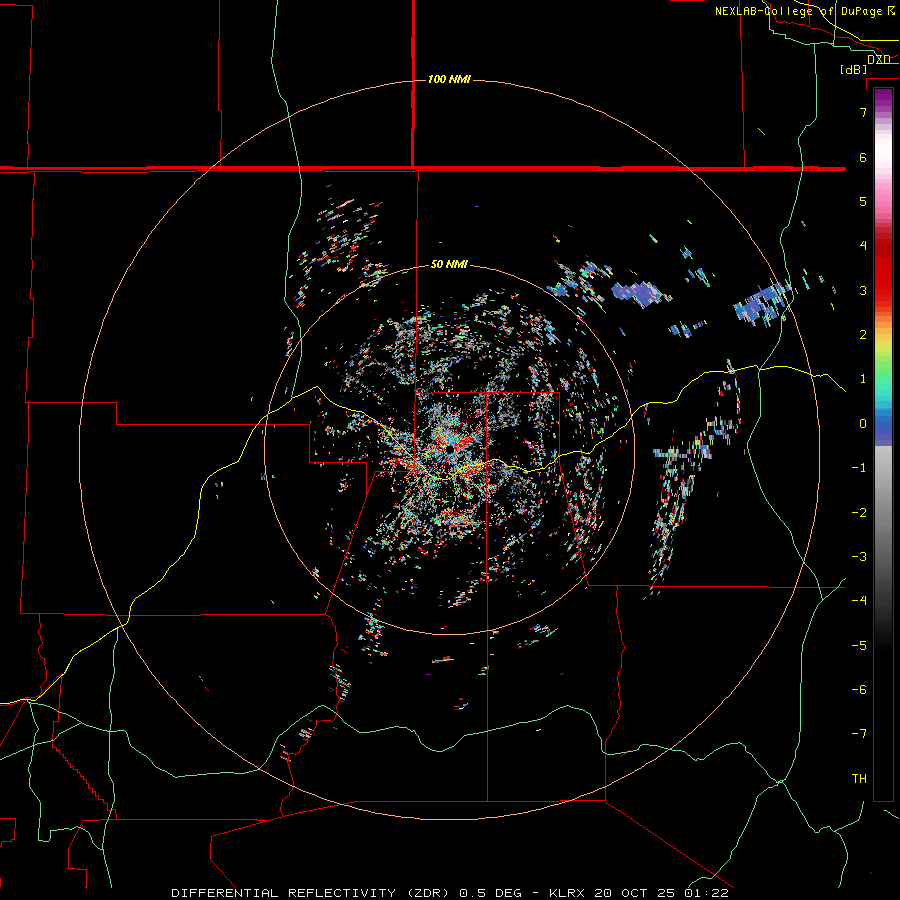Image resolution: width=900 pixels, height=900 pixels.
Task: Click the "6" value on the color scale
Action: pos(863,157)
